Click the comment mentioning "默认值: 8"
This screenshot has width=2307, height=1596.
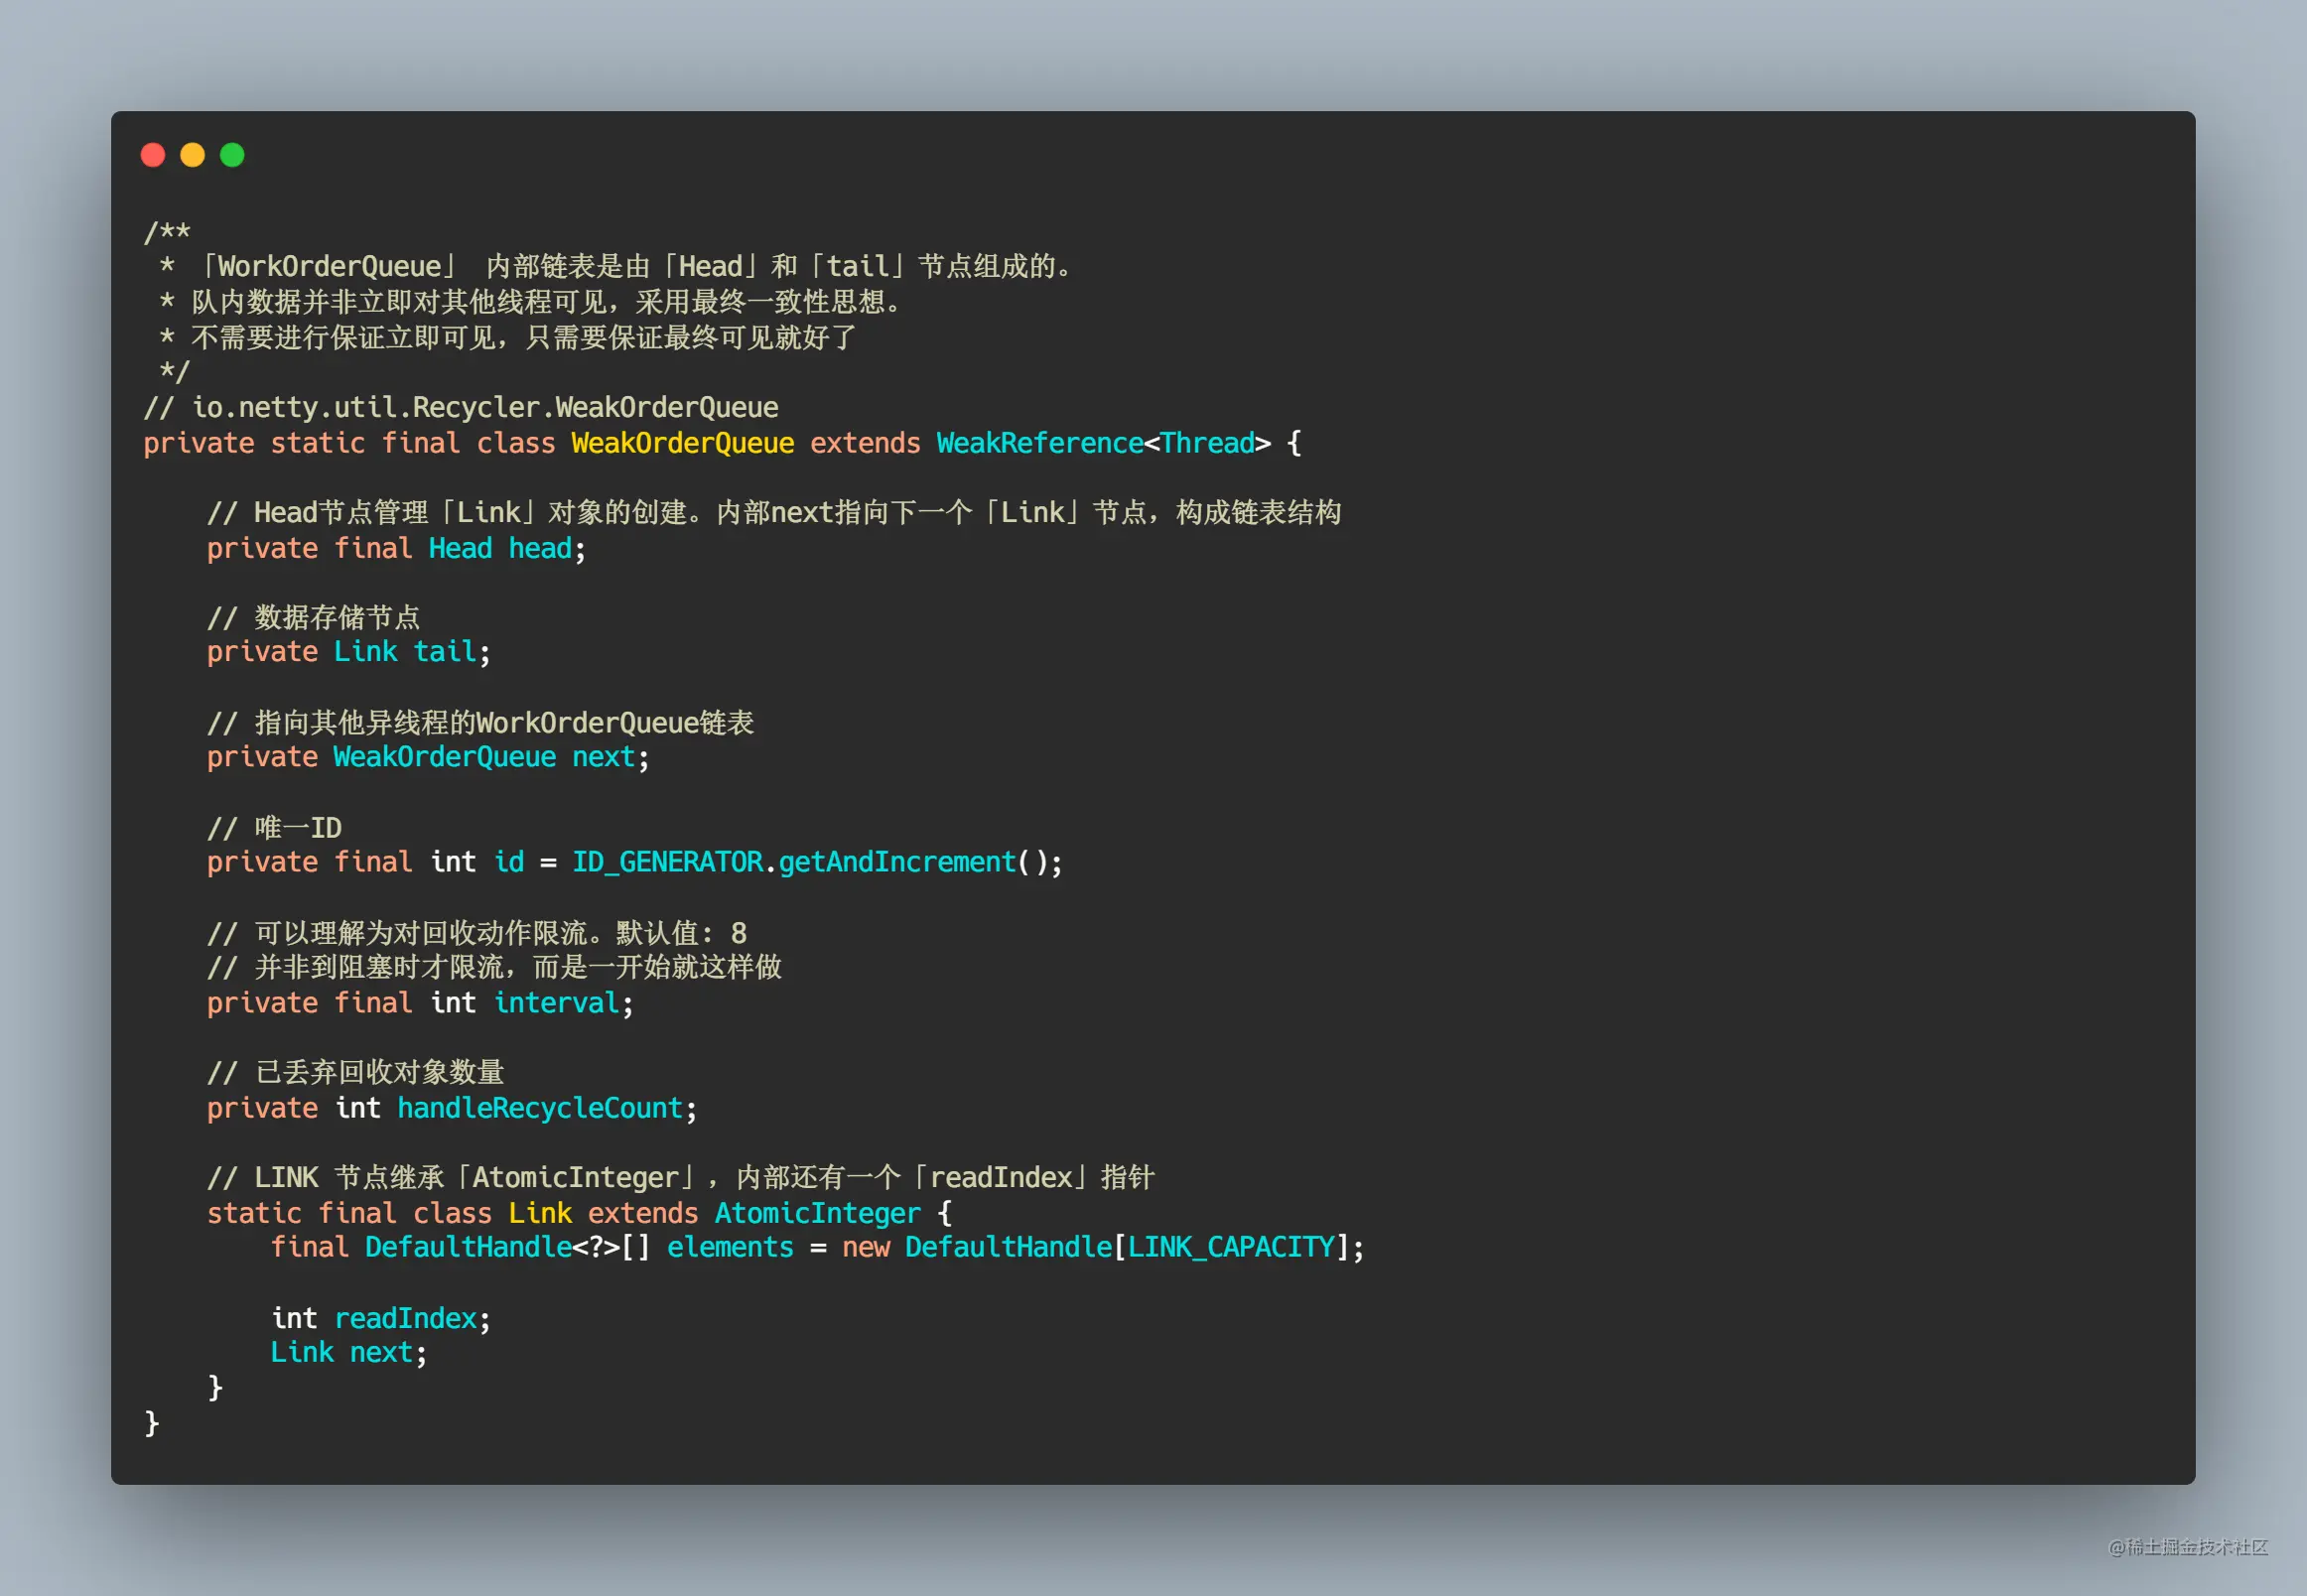click(477, 933)
